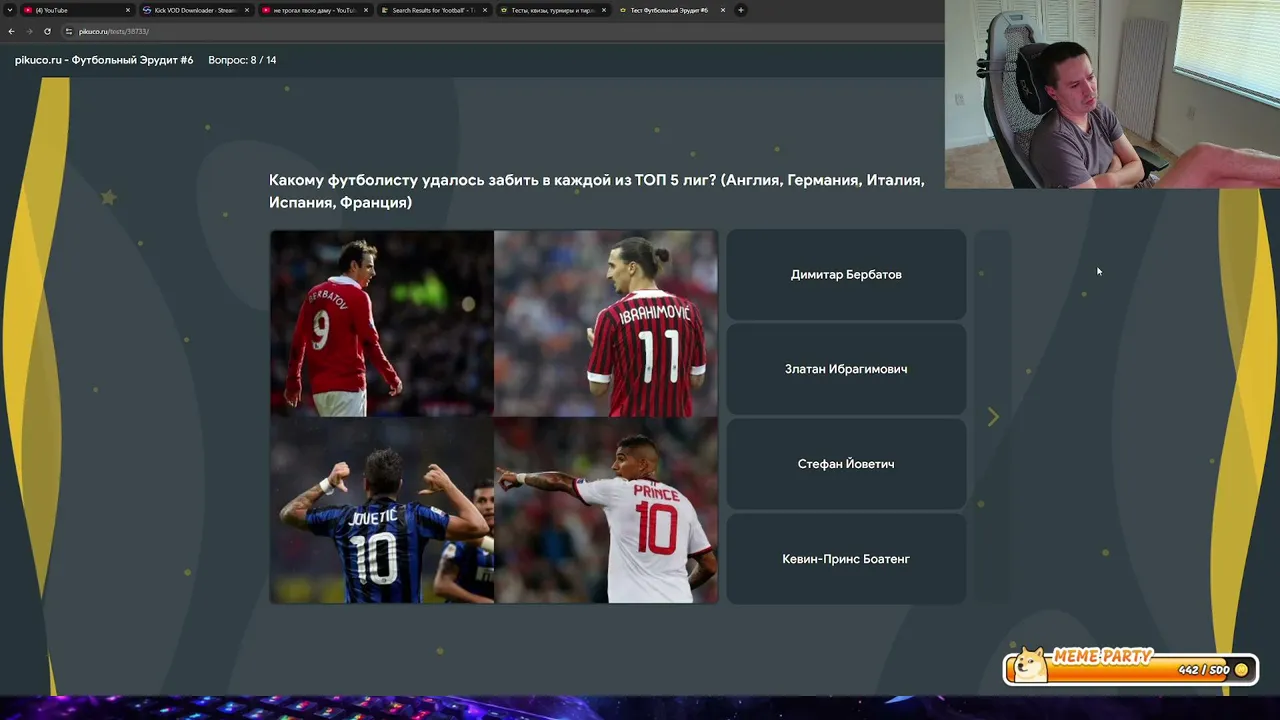Close the 'не трогай твою даму' tab
This screenshot has width=1280, height=720.
click(x=366, y=10)
